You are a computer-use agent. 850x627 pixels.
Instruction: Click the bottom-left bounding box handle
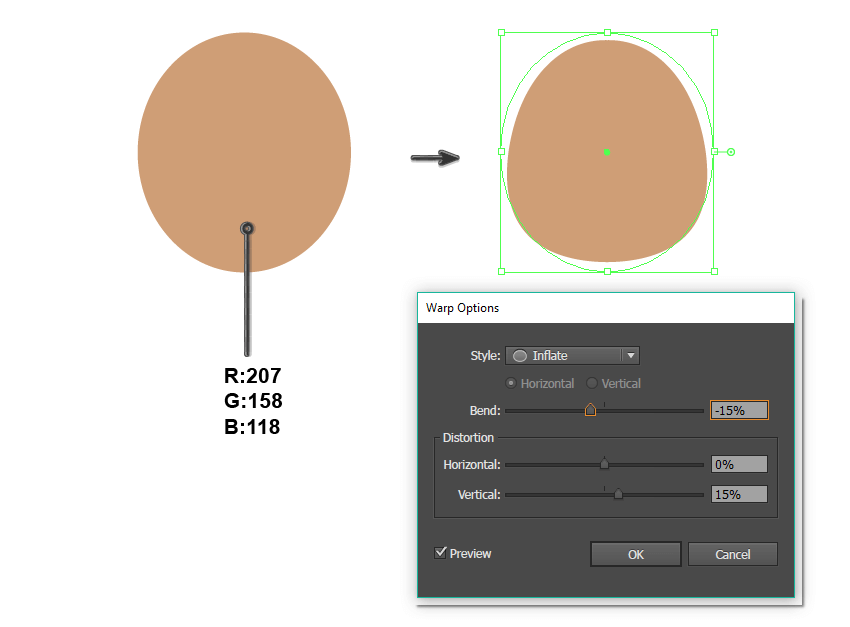tap(501, 271)
